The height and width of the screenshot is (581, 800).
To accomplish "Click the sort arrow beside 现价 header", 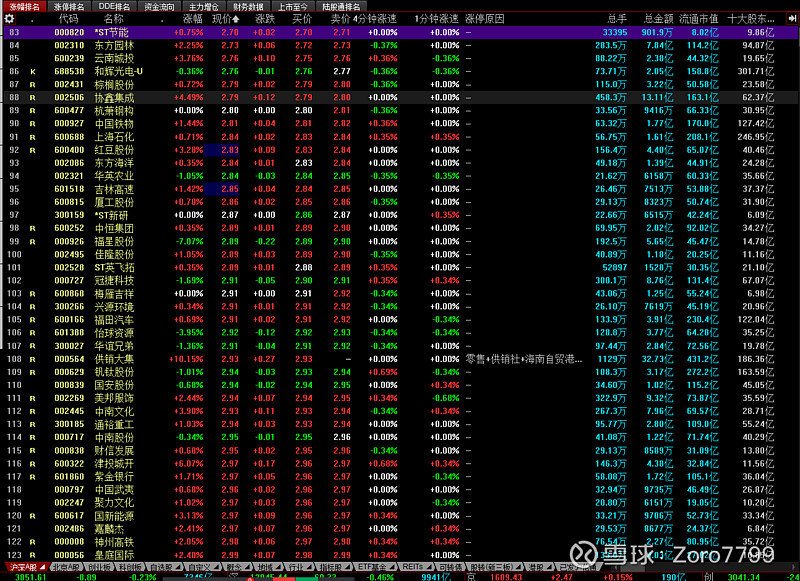I will tap(236, 19).
